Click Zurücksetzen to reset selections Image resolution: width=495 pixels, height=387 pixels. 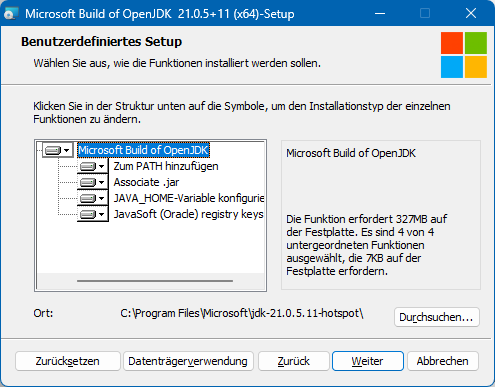coord(68,361)
